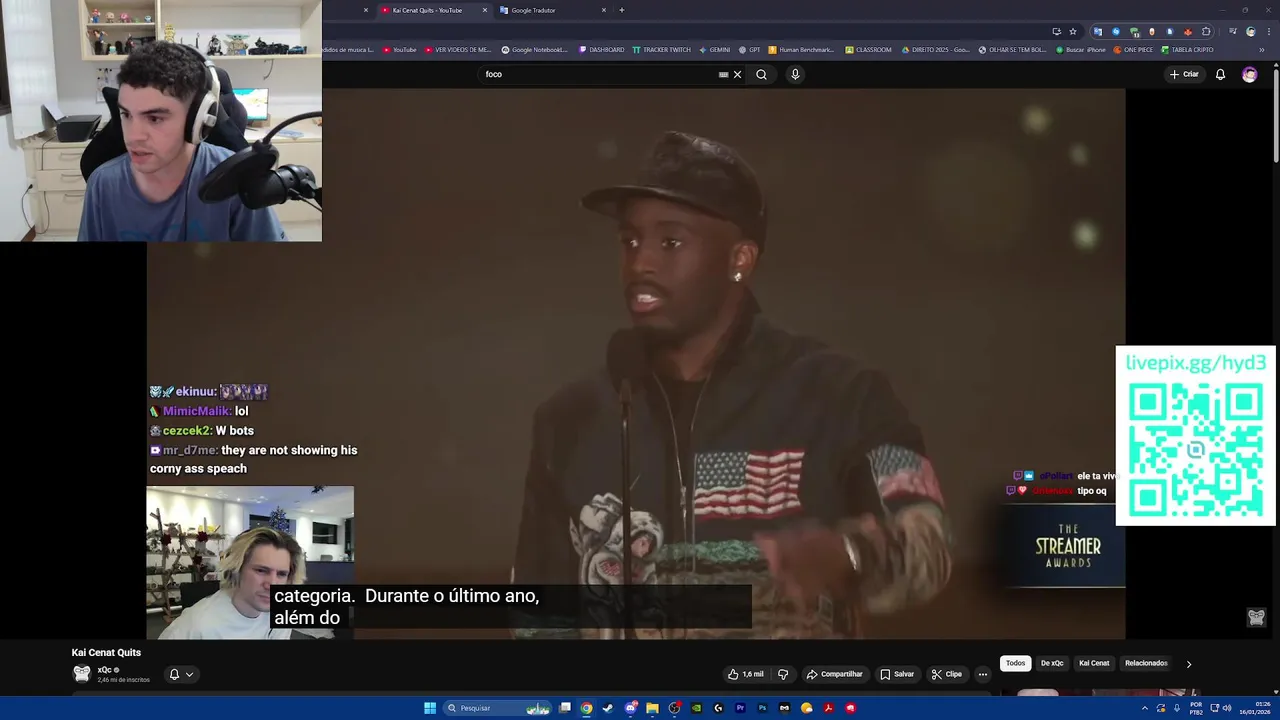The height and width of the screenshot is (720, 1280).
Task: Expand hidden bookmarks with double chevron
Action: 1261,49
